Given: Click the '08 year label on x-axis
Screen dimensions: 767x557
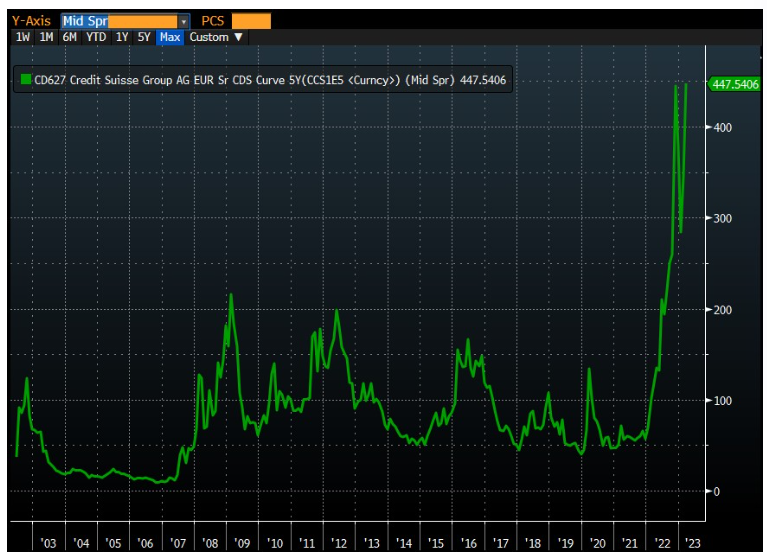Looking at the screenshot, I should tap(210, 543).
